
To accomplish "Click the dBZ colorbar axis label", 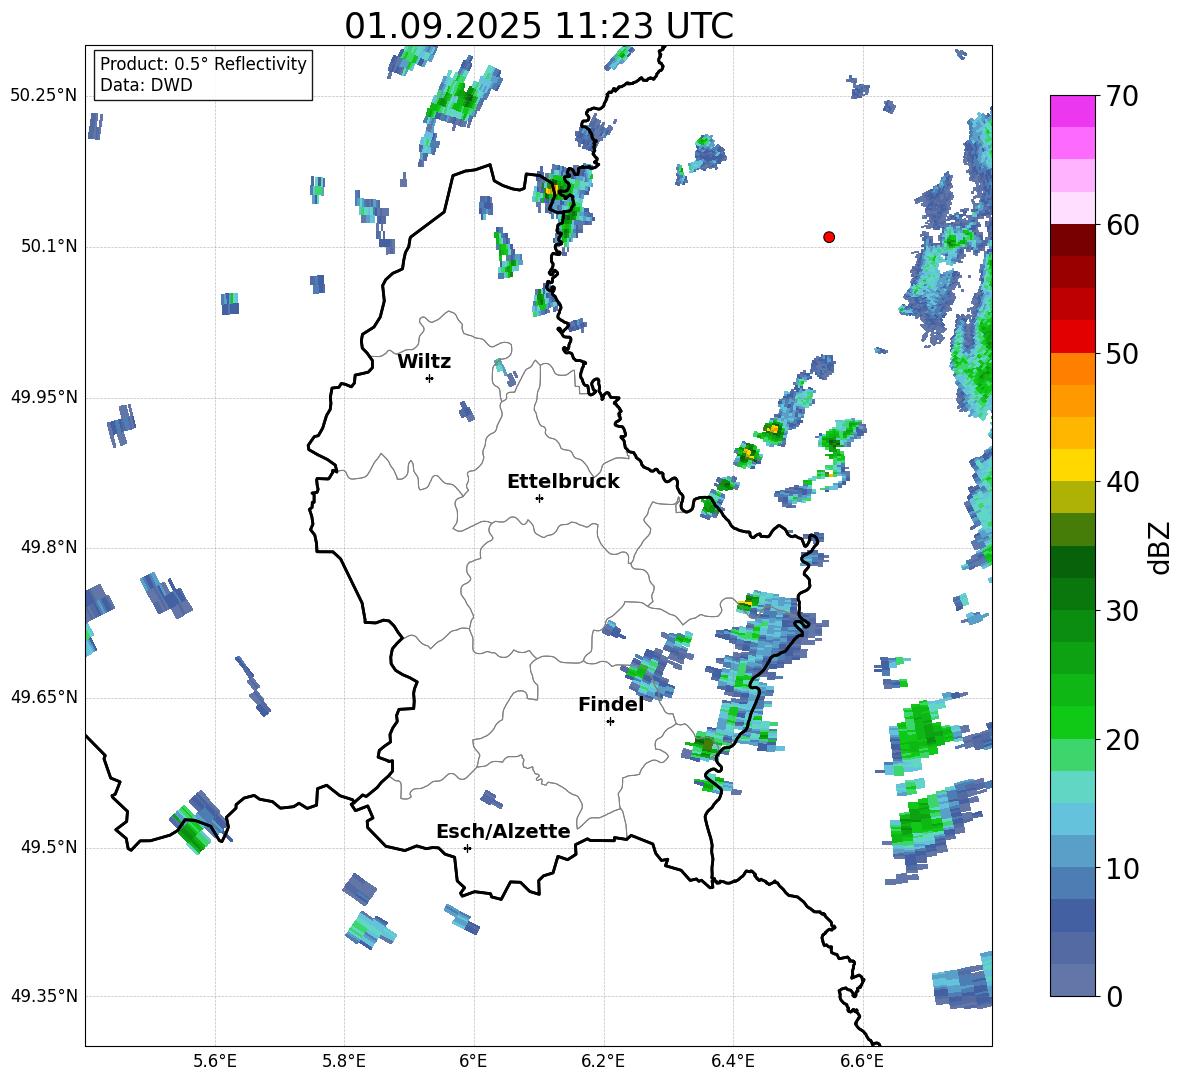I will [x=1161, y=547].
